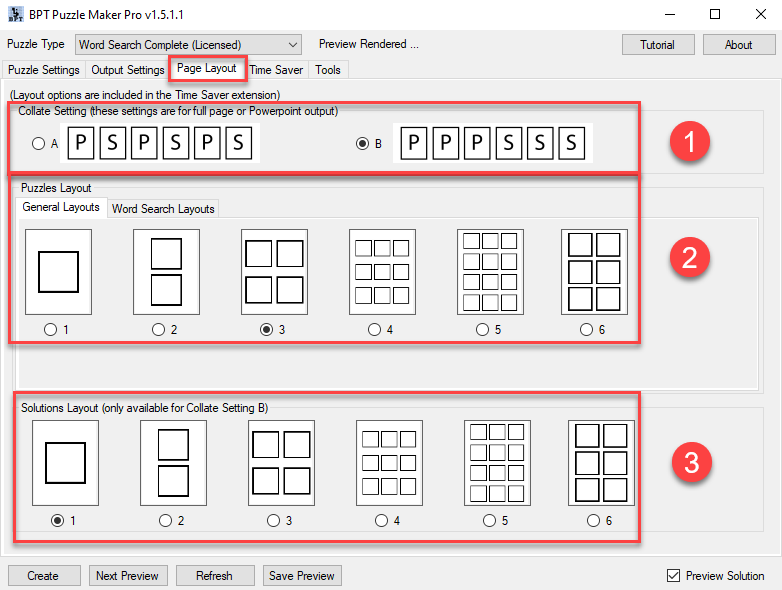This screenshot has height=590, width=782.
Task: Toggle the Preview Solution checkbox
Action: click(x=673, y=576)
